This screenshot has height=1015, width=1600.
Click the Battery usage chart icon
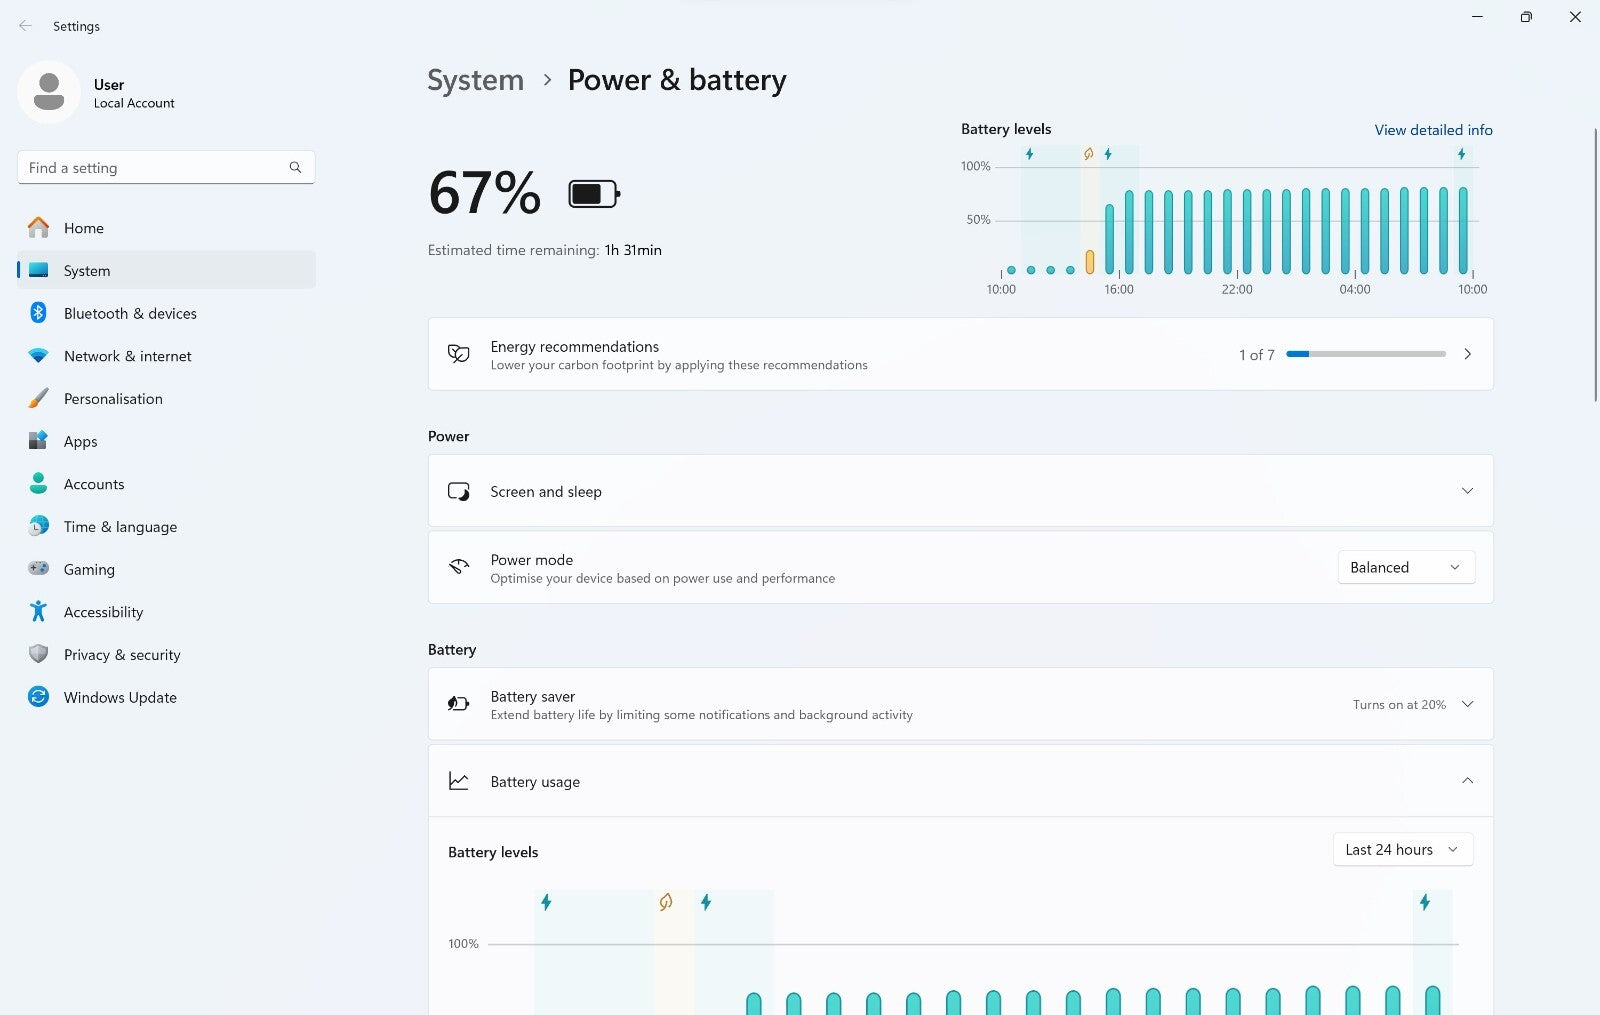459,781
